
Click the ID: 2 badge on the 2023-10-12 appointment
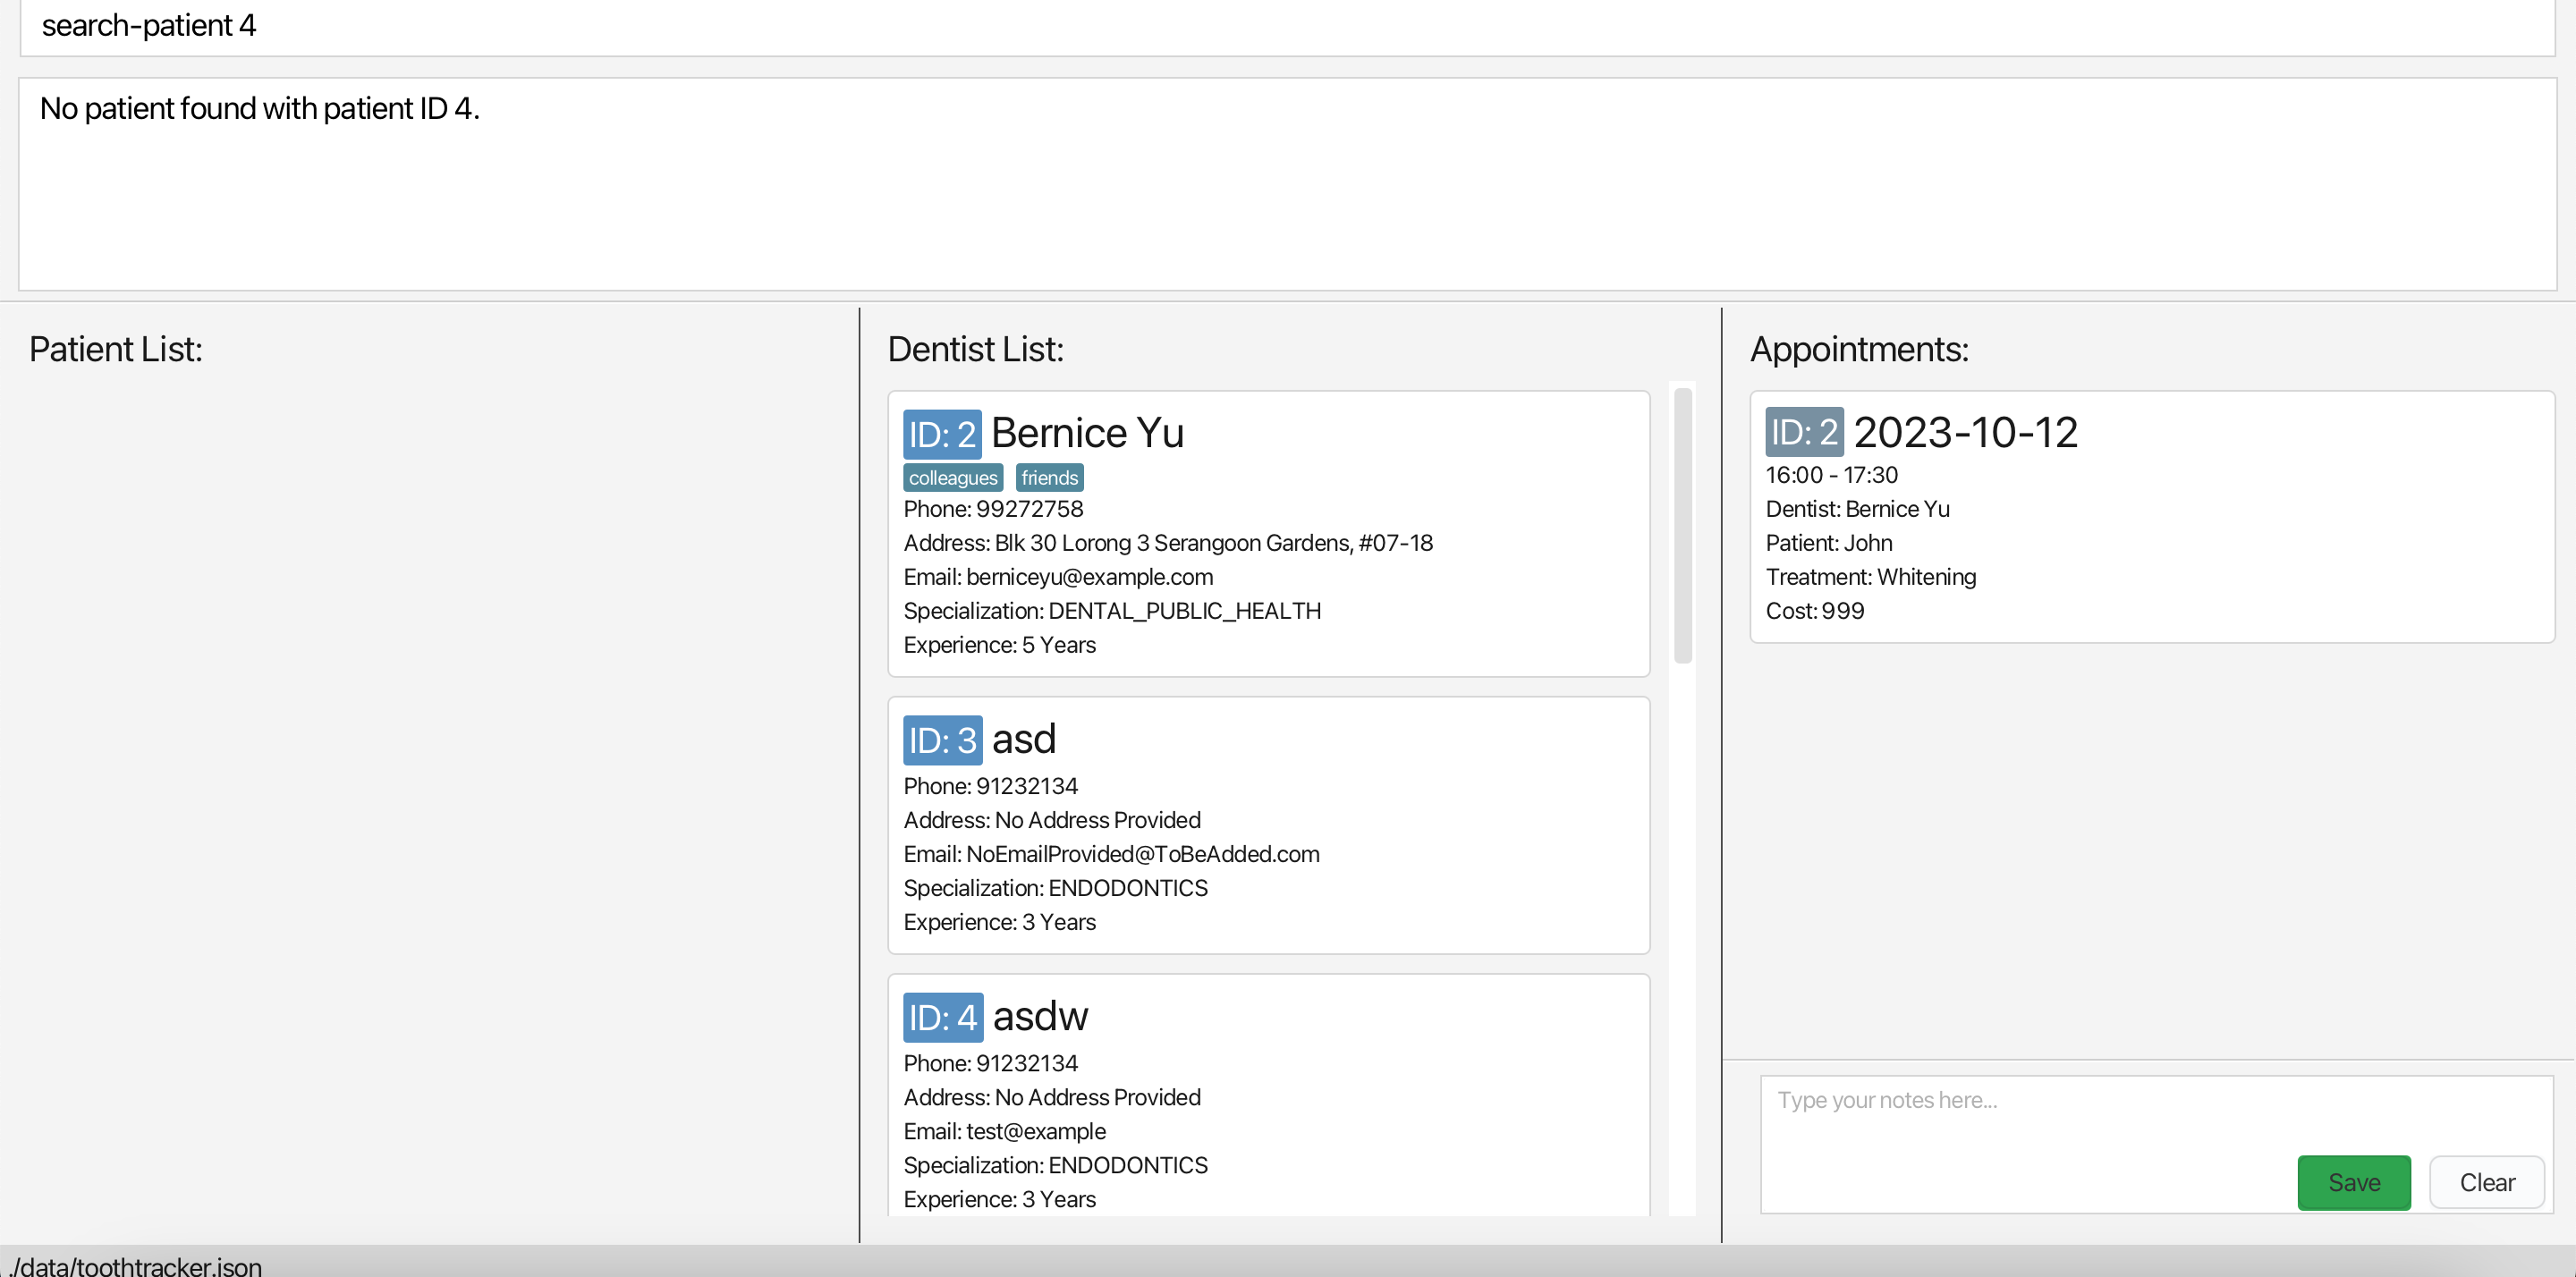[x=1803, y=432]
